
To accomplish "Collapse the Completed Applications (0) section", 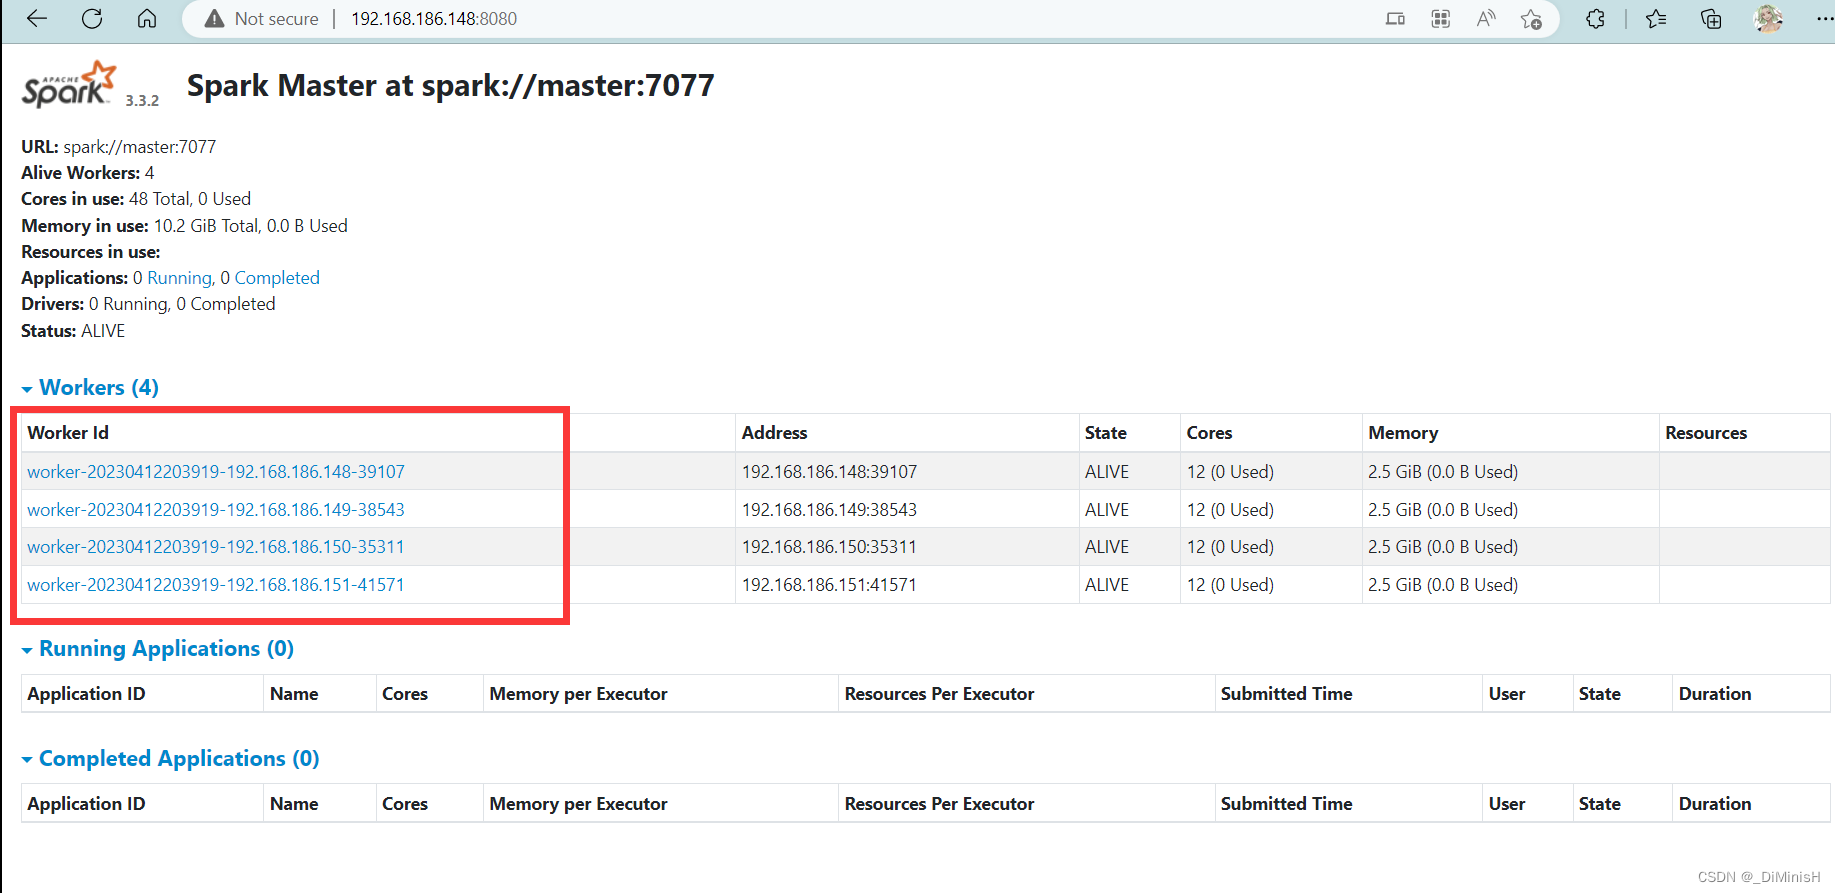I will pyautogui.click(x=170, y=759).
